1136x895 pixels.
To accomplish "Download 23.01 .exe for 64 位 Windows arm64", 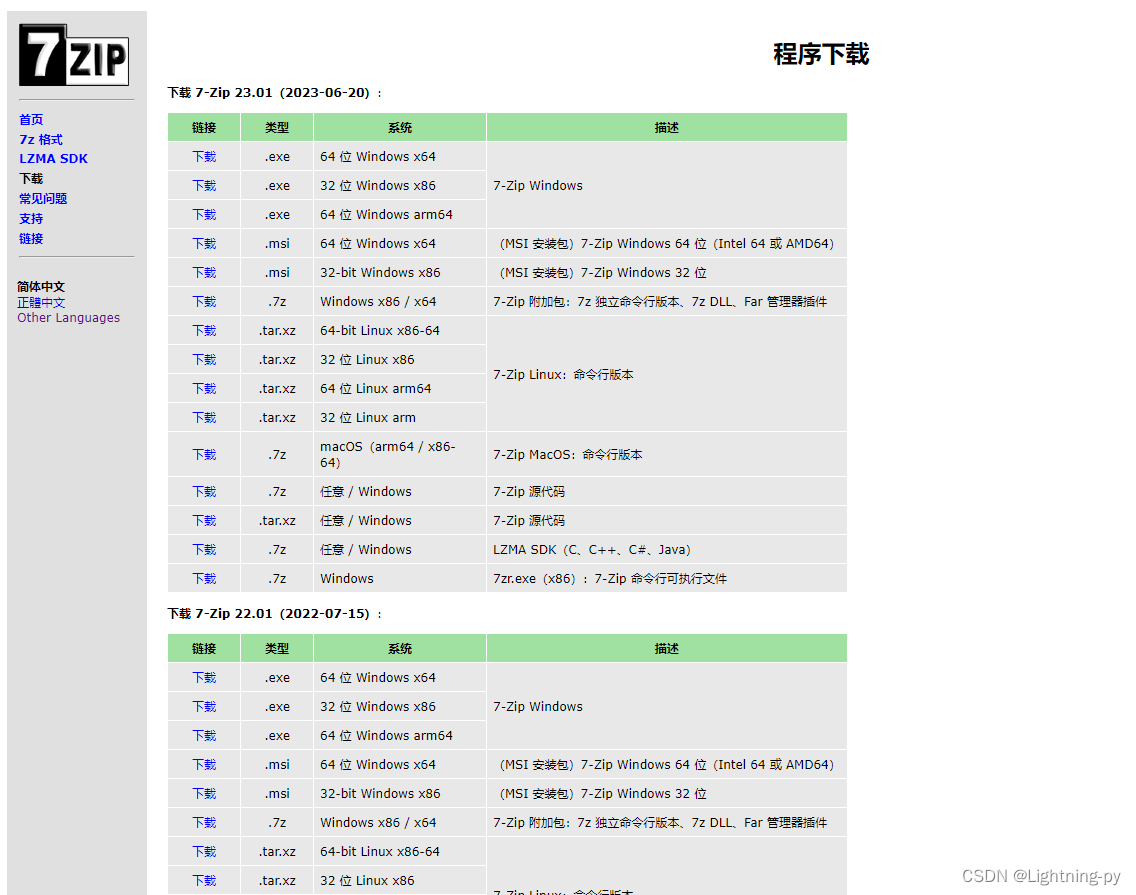I will pos(204,215).
